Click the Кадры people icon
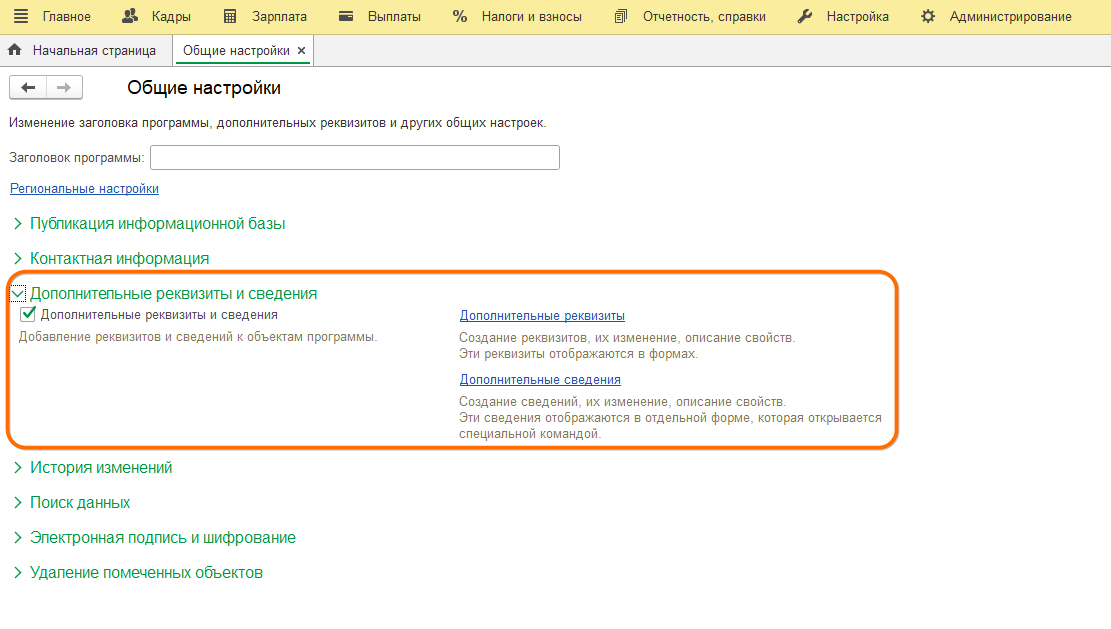1111x629 pixels. 130,16
